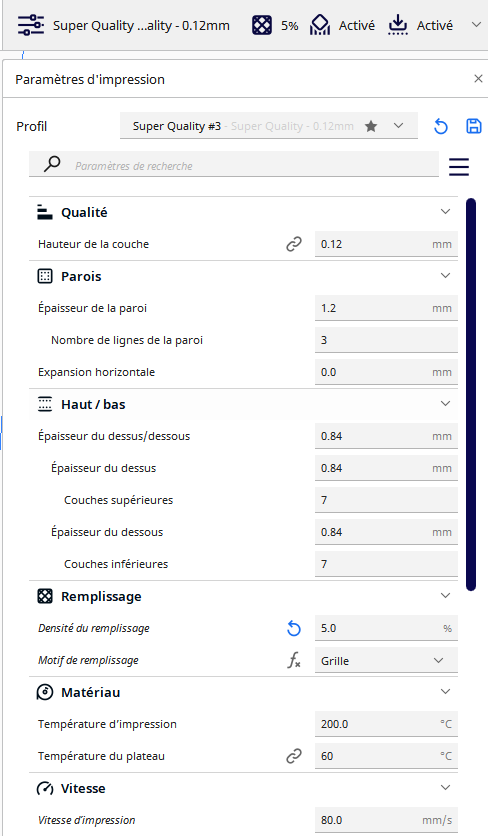
Task: Click the support Activé indicator icon
Action: tap(320, 25)
